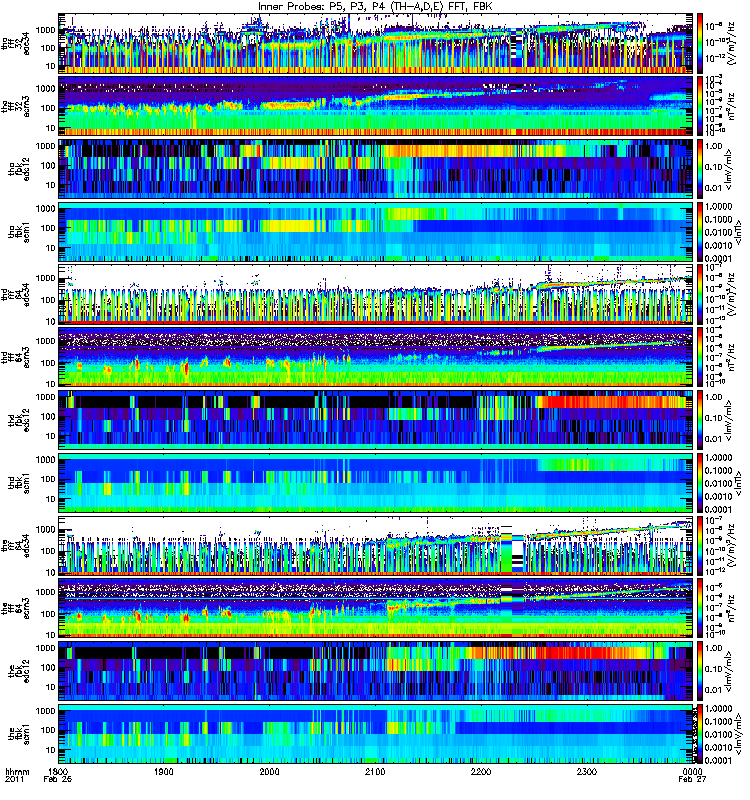Screen dimensions: 750x800
Task: Click the color bar of tha fff scm3
Action: [699, 106]
